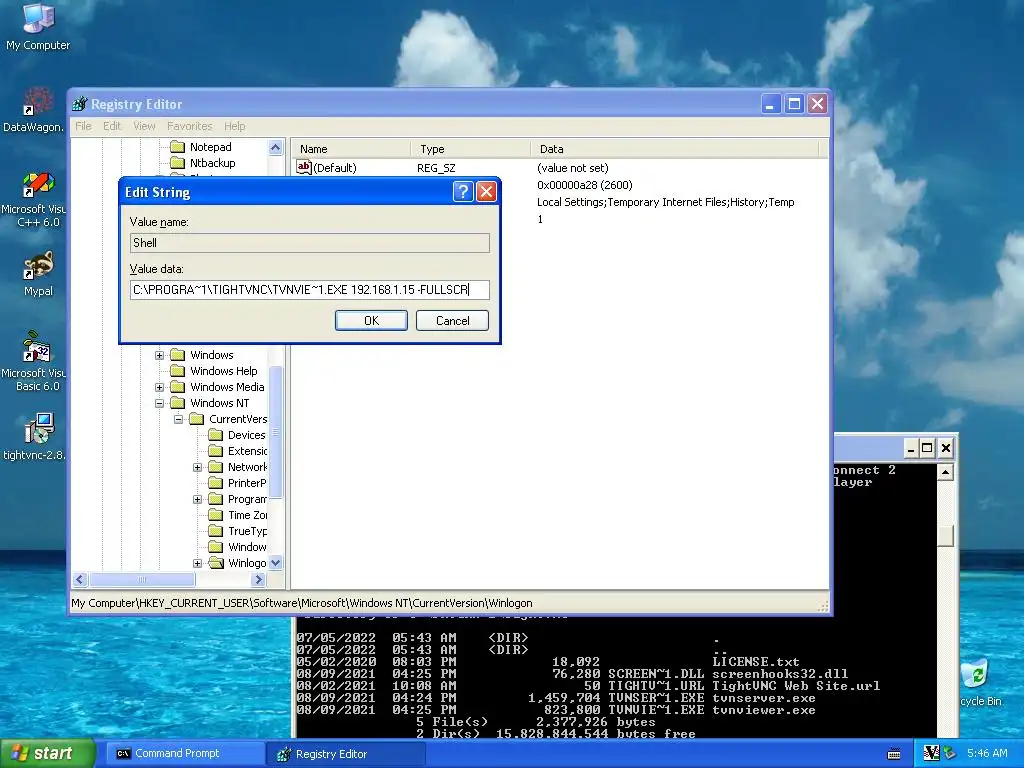Select the Devices folder in tree
1024x768 pixels.
pos(237,435)
